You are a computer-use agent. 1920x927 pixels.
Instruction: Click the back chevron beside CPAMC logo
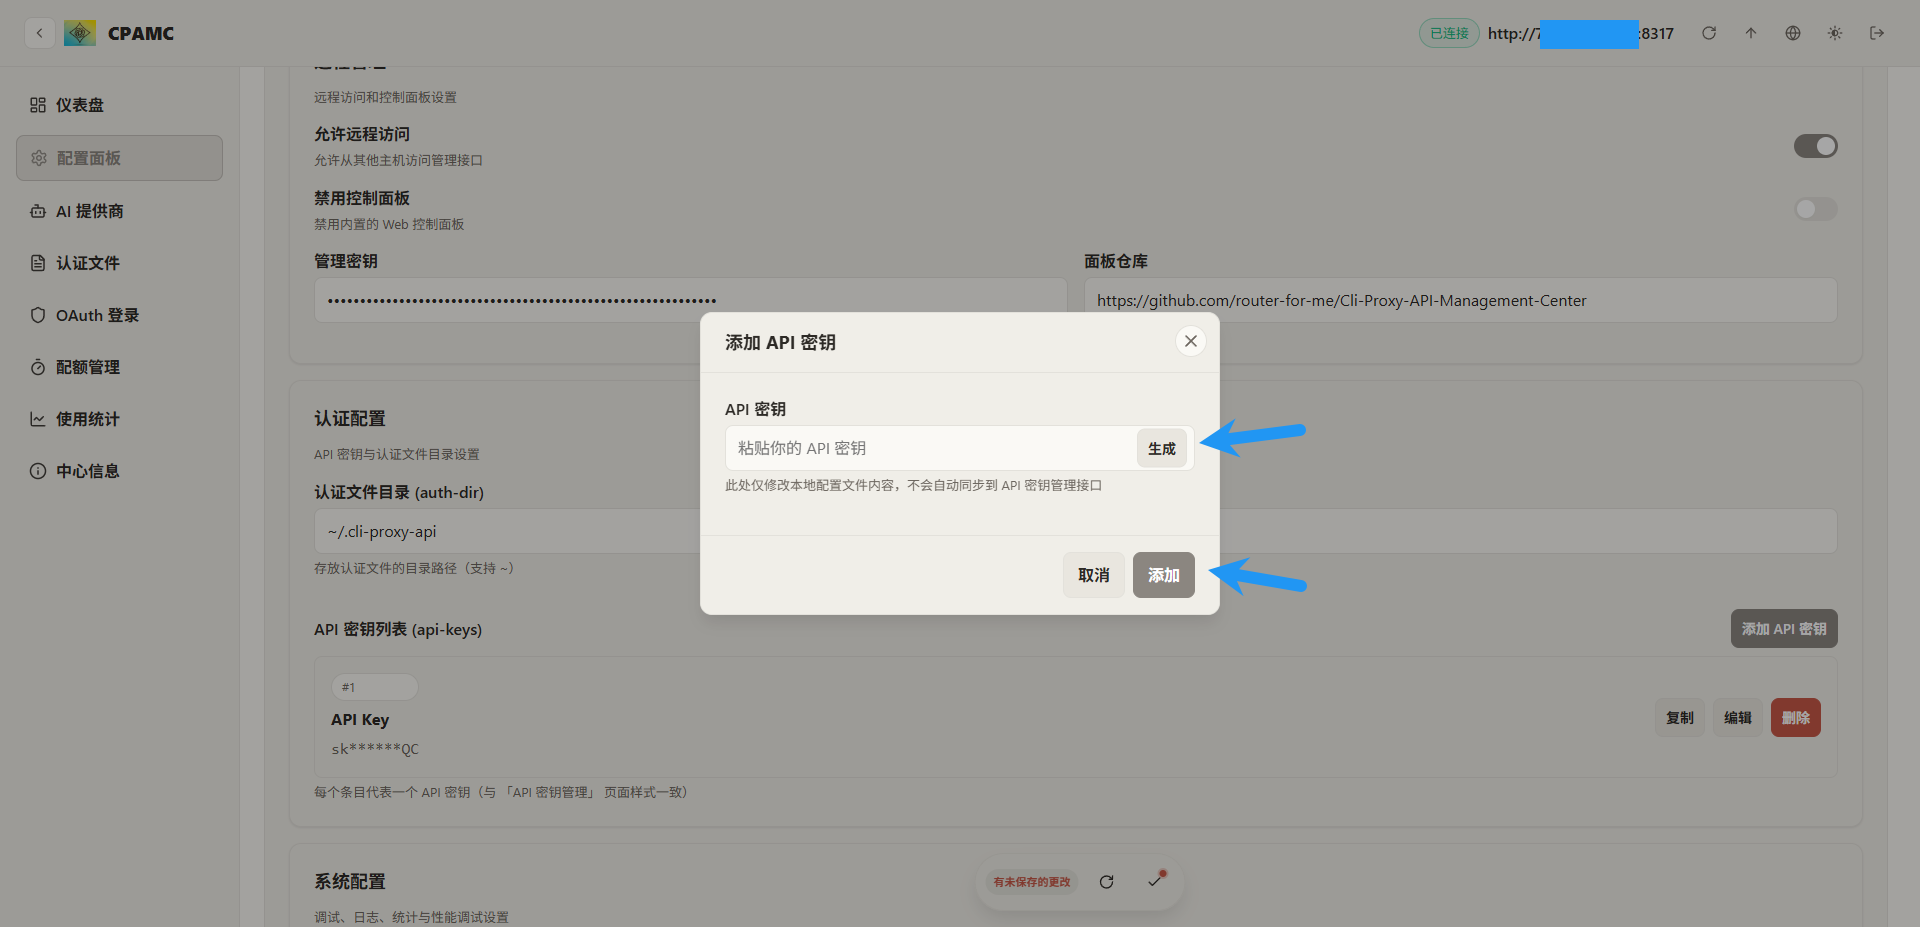(x=39, y=33)
